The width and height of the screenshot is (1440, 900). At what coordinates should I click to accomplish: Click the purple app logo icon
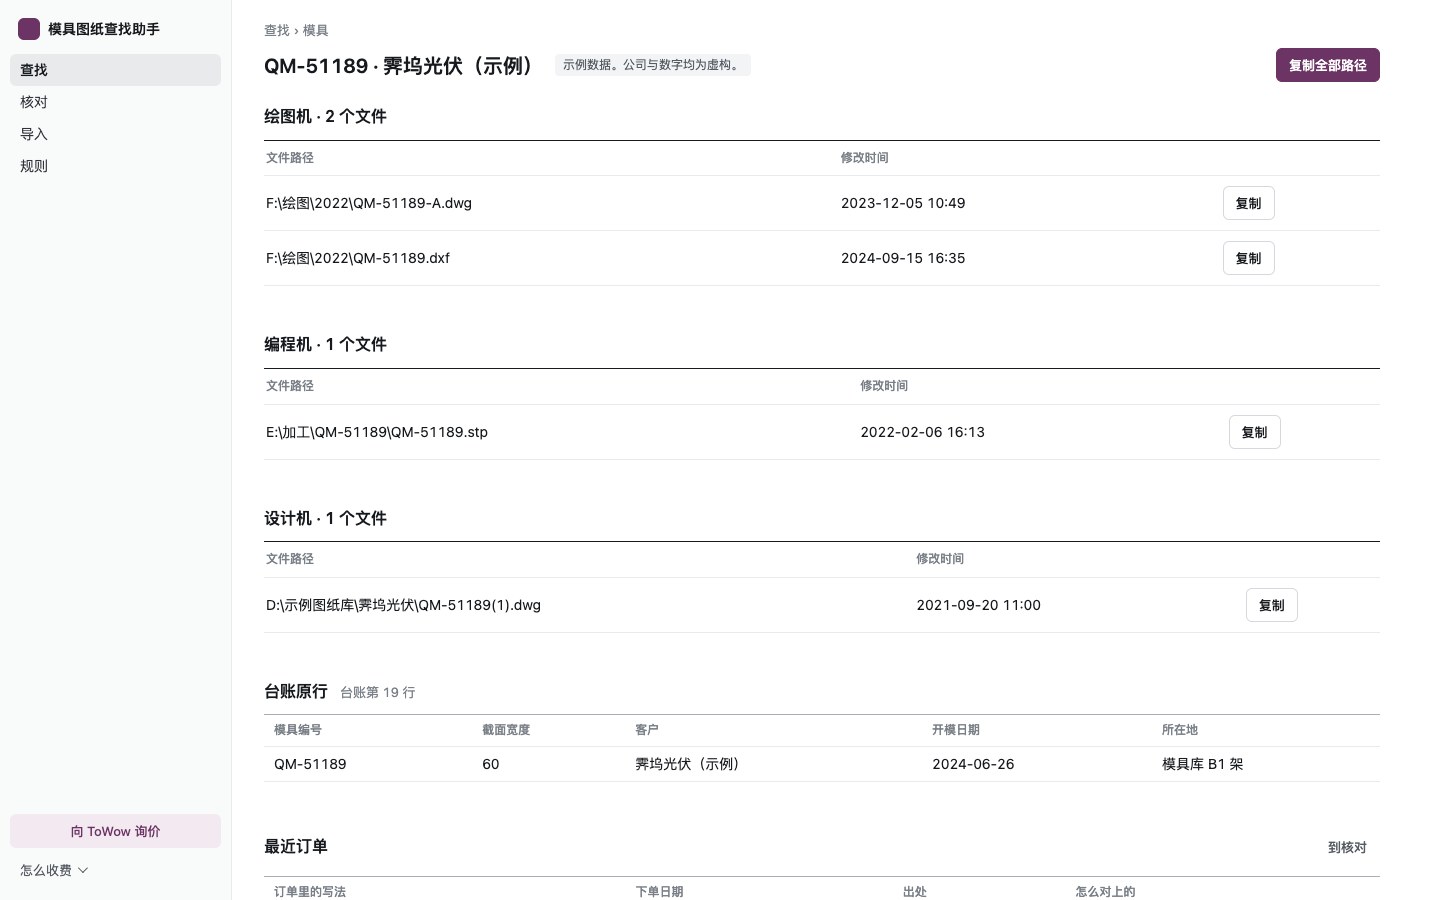29,29
